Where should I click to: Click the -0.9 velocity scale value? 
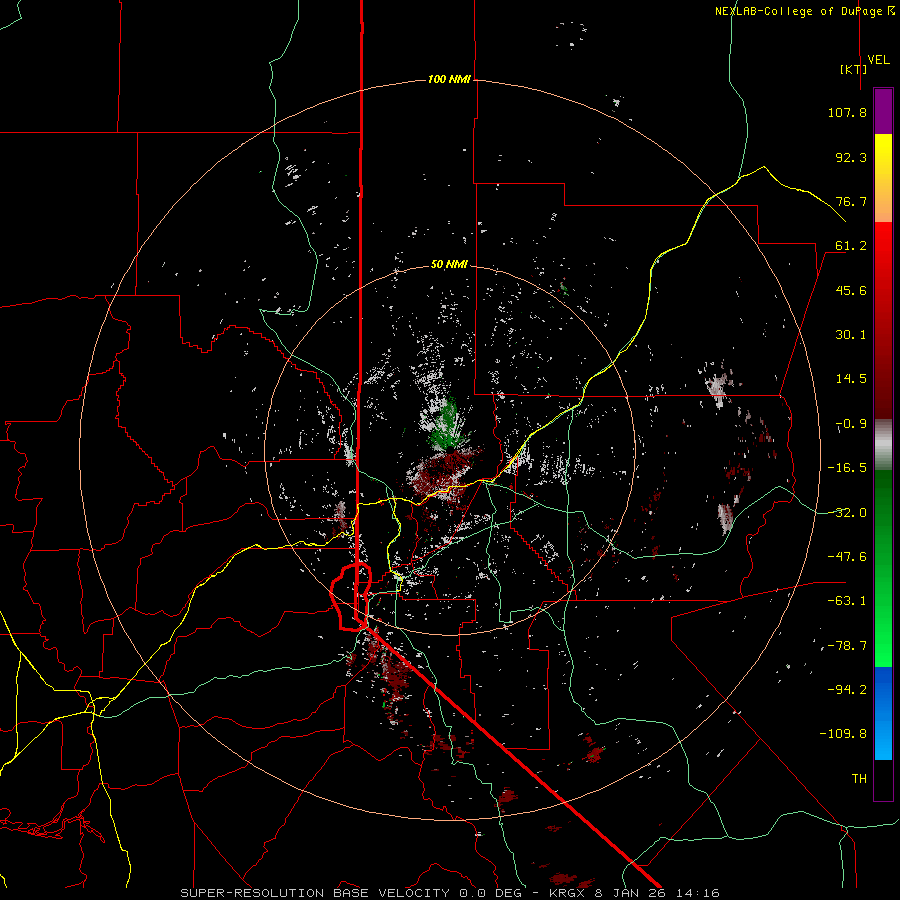click(x=851, y=424)
